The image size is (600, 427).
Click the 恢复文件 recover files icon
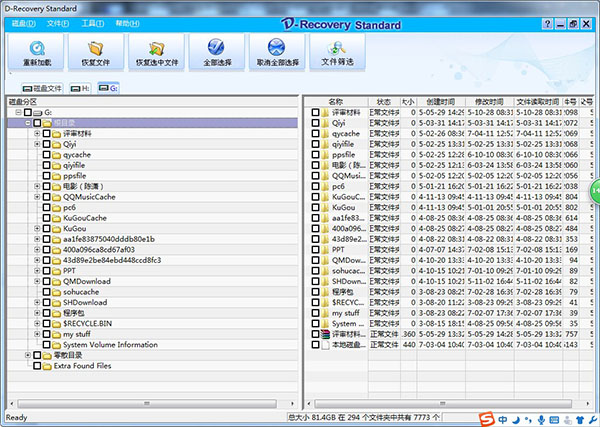pyautogui.click(x=96, y=48)
